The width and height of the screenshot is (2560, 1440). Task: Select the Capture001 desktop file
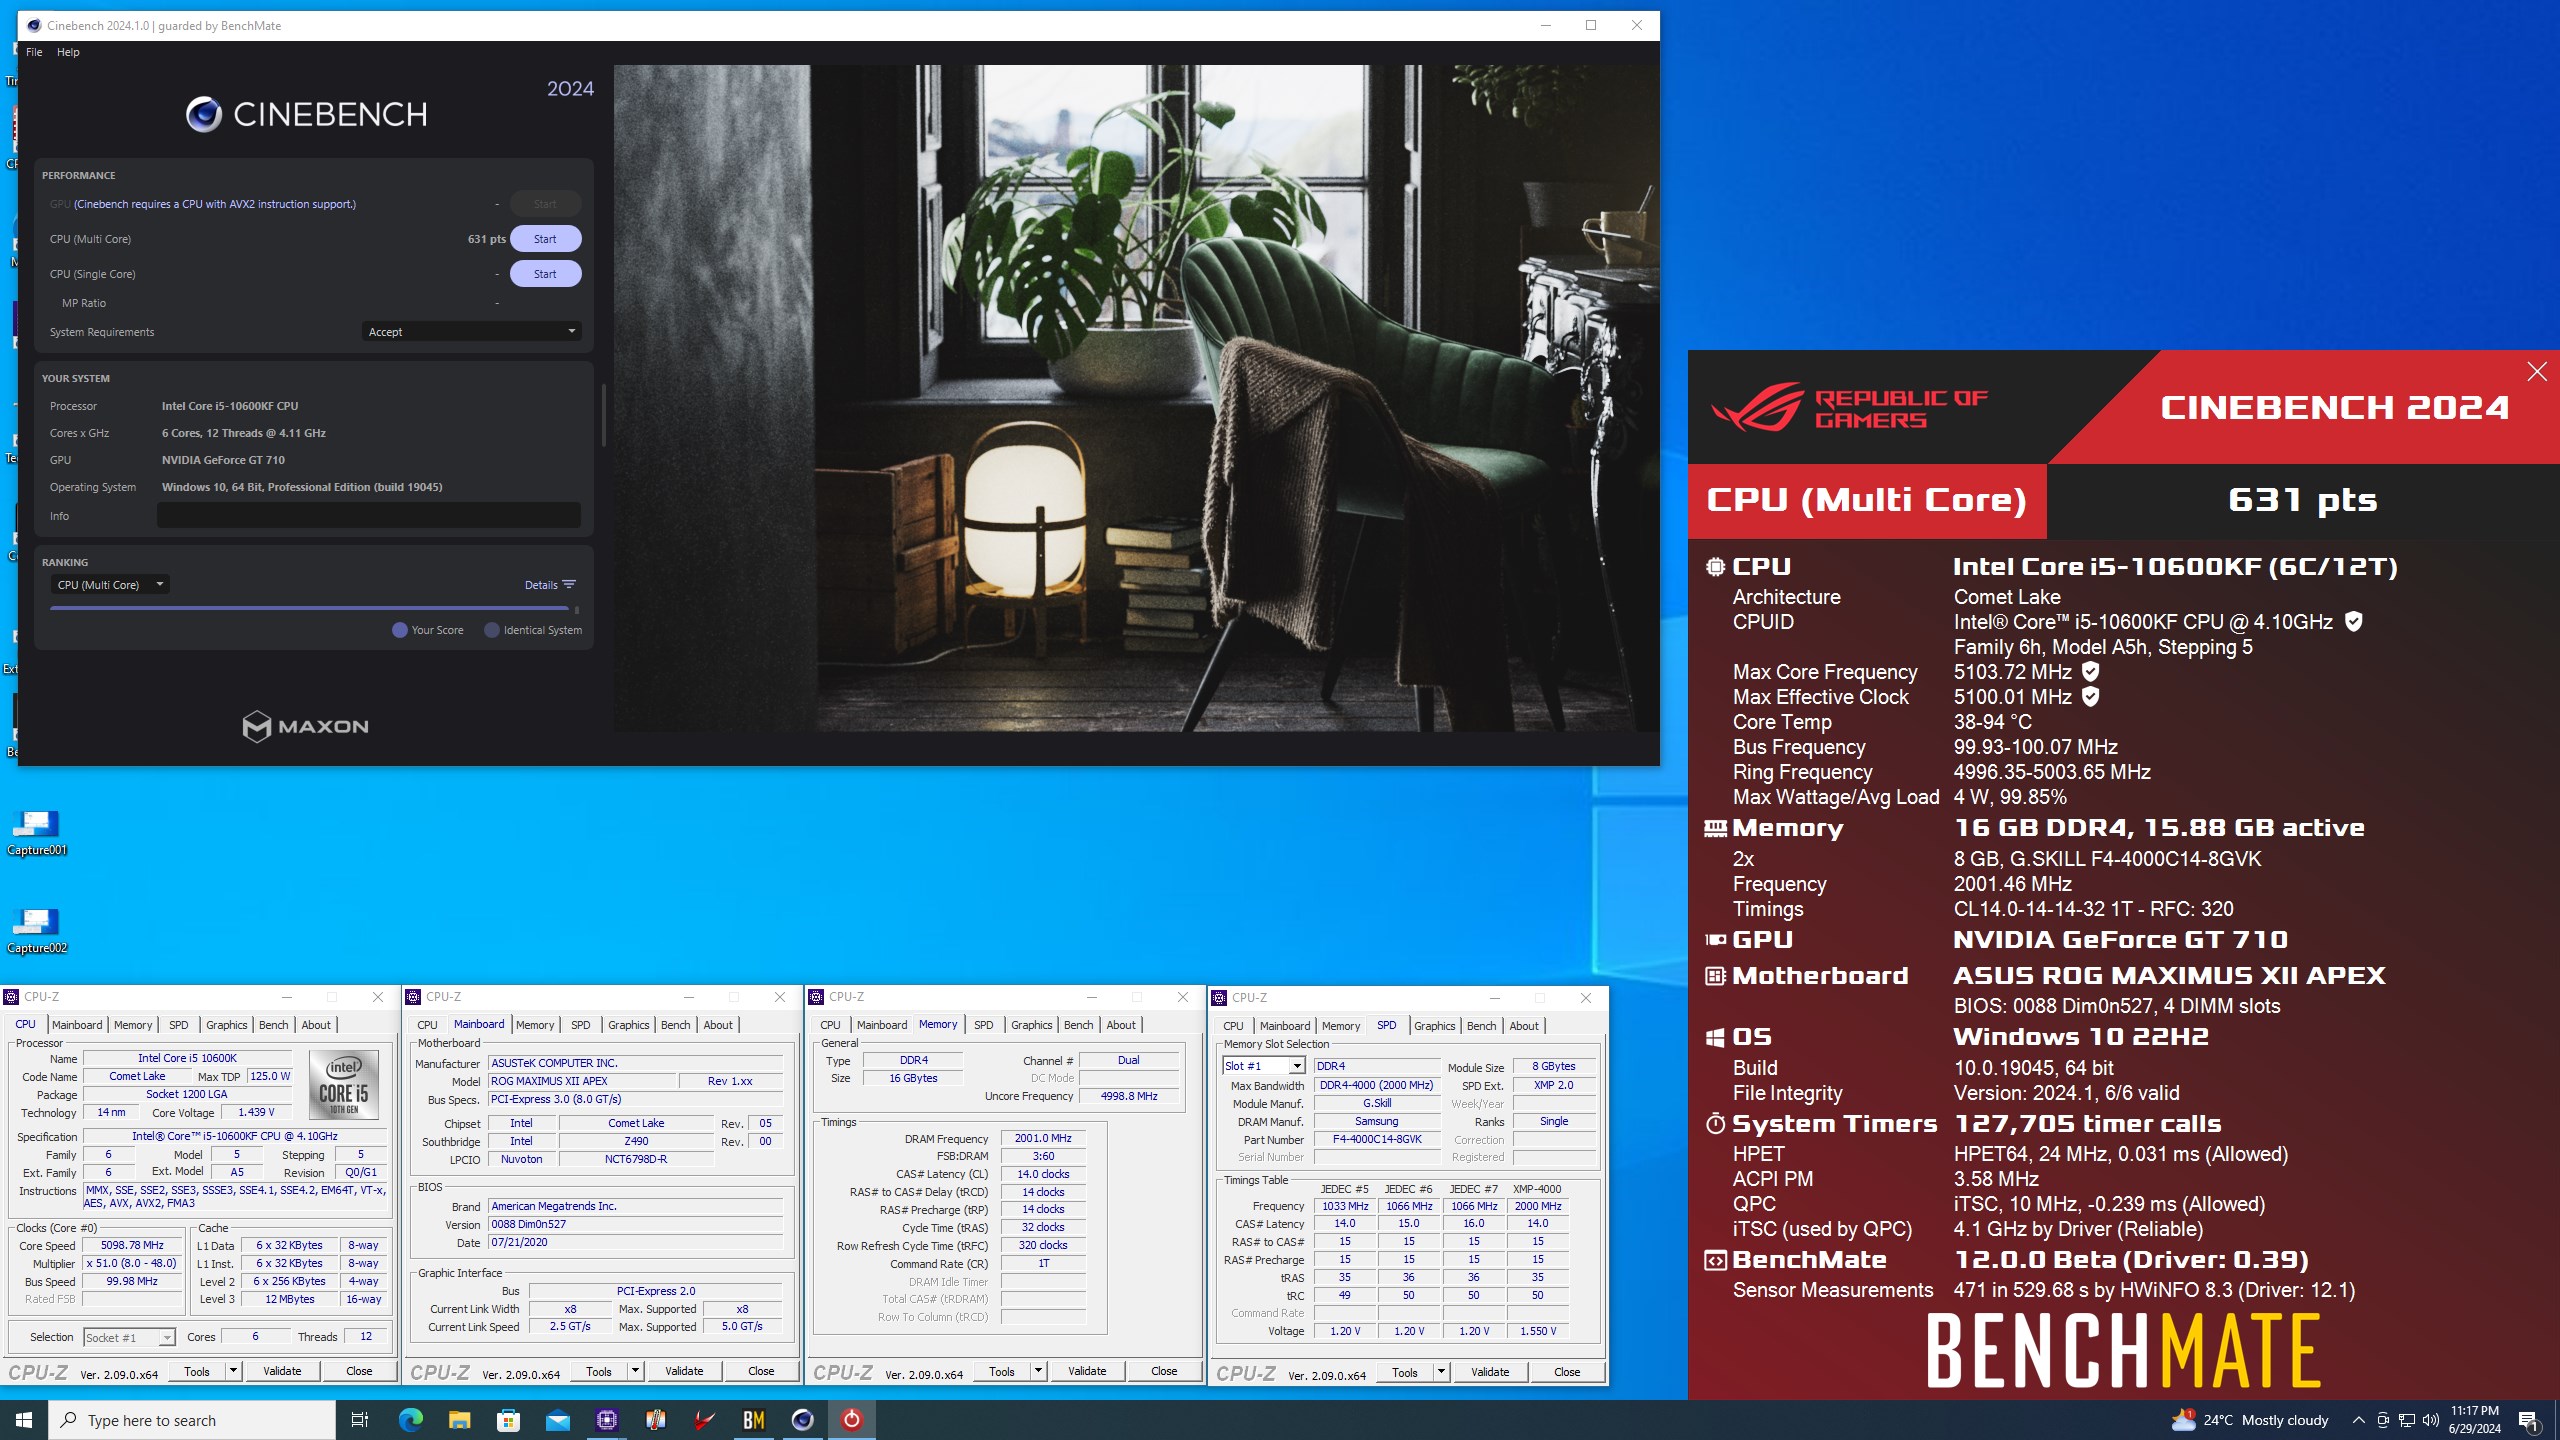[37, 833]
